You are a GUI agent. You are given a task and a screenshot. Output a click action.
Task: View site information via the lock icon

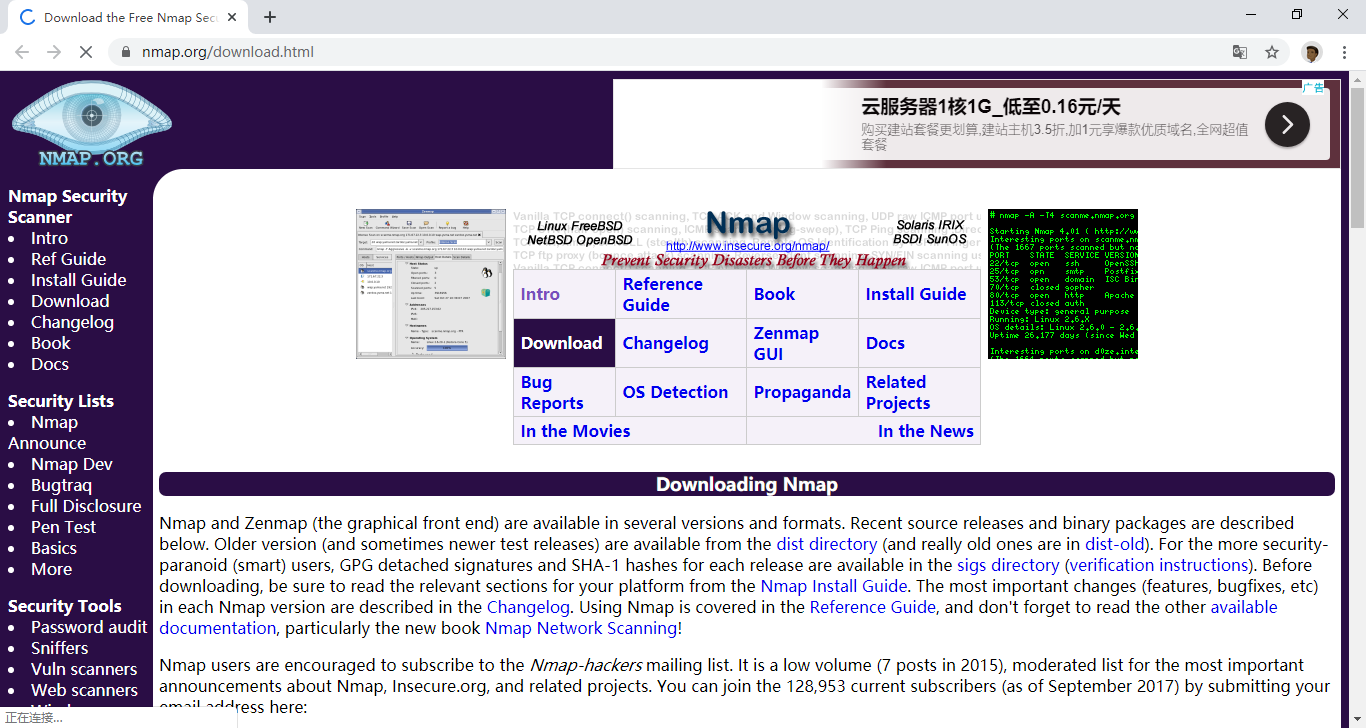coord(126,52)
